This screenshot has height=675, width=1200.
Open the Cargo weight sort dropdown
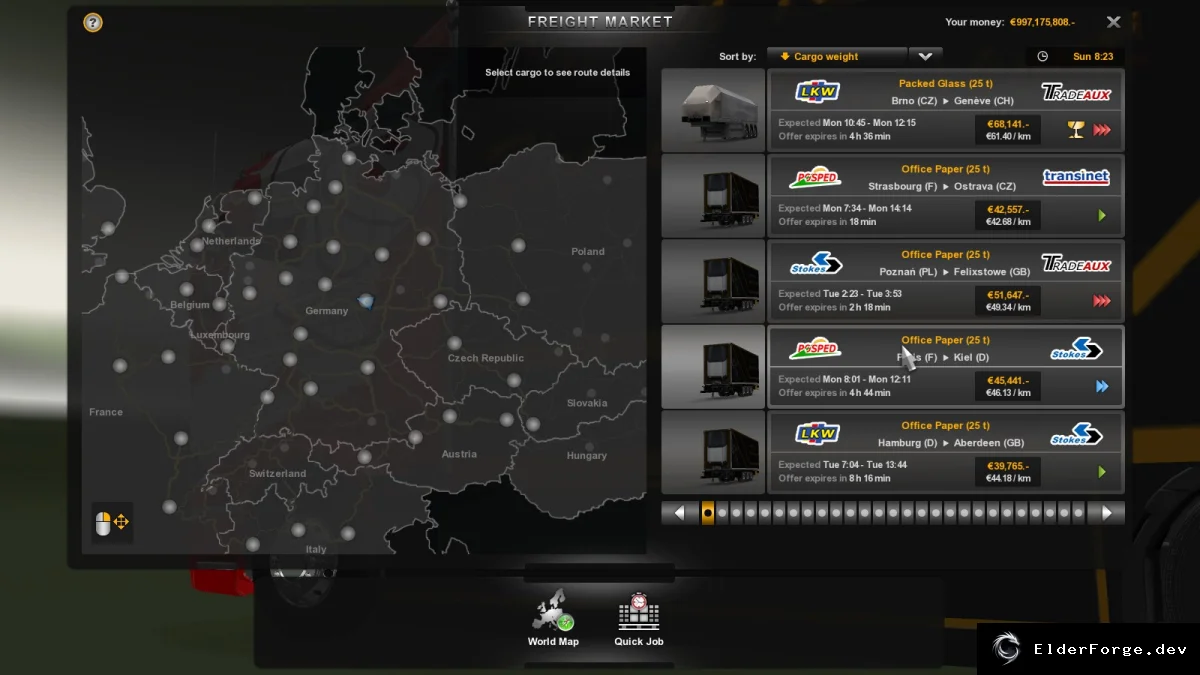point(837,57)
